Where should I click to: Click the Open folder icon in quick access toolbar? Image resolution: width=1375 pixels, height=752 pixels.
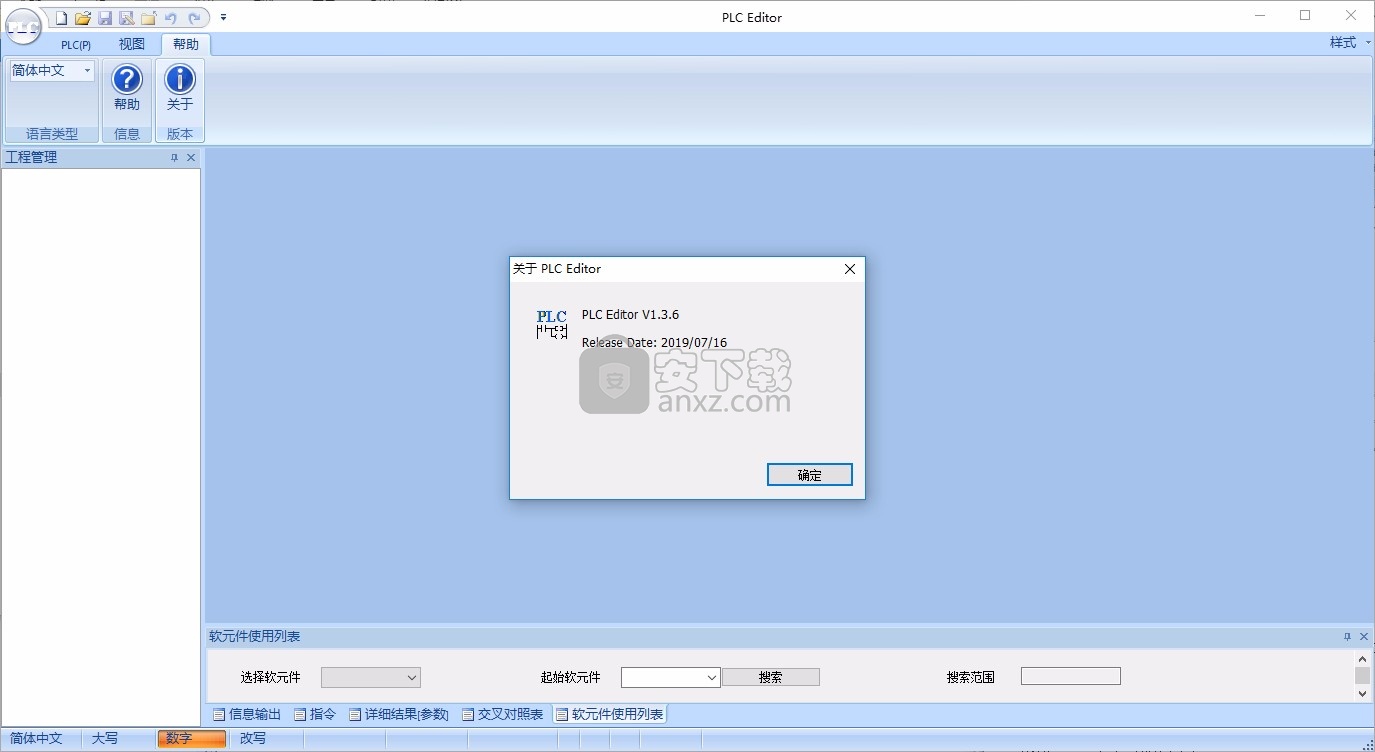point(83,18)
